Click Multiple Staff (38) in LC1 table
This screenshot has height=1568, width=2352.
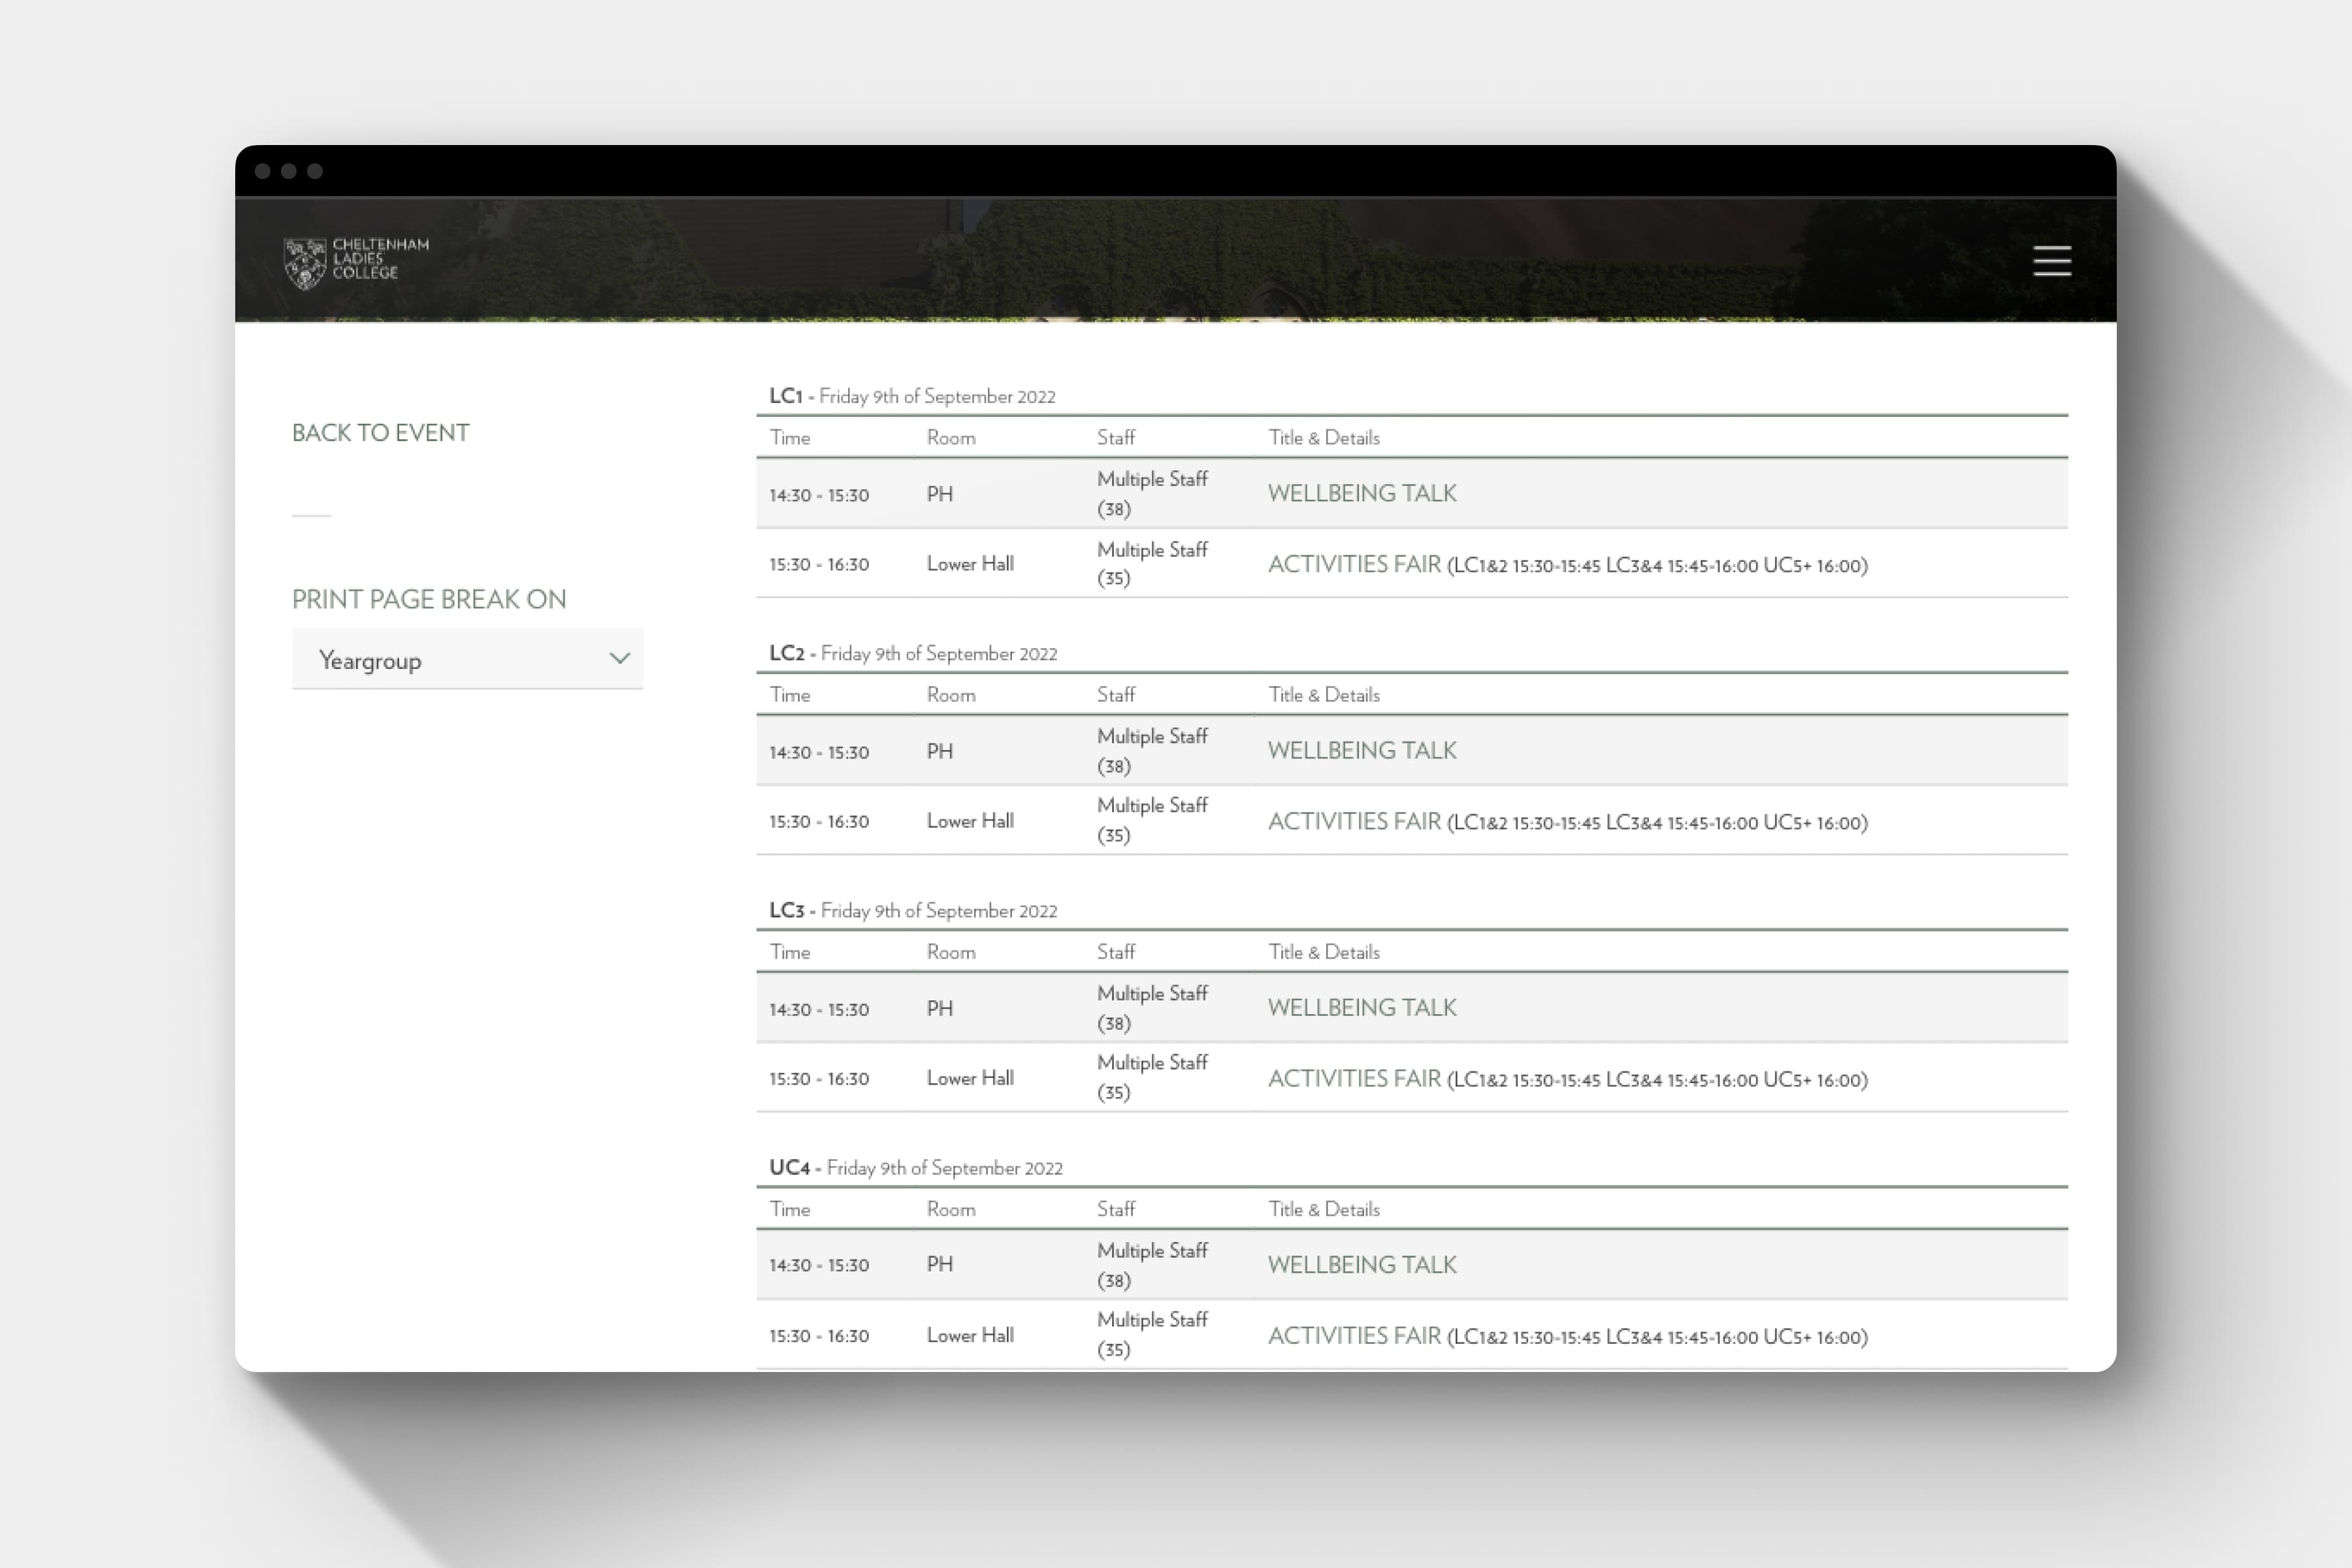pyautogui.click(x=1152, y=493)
